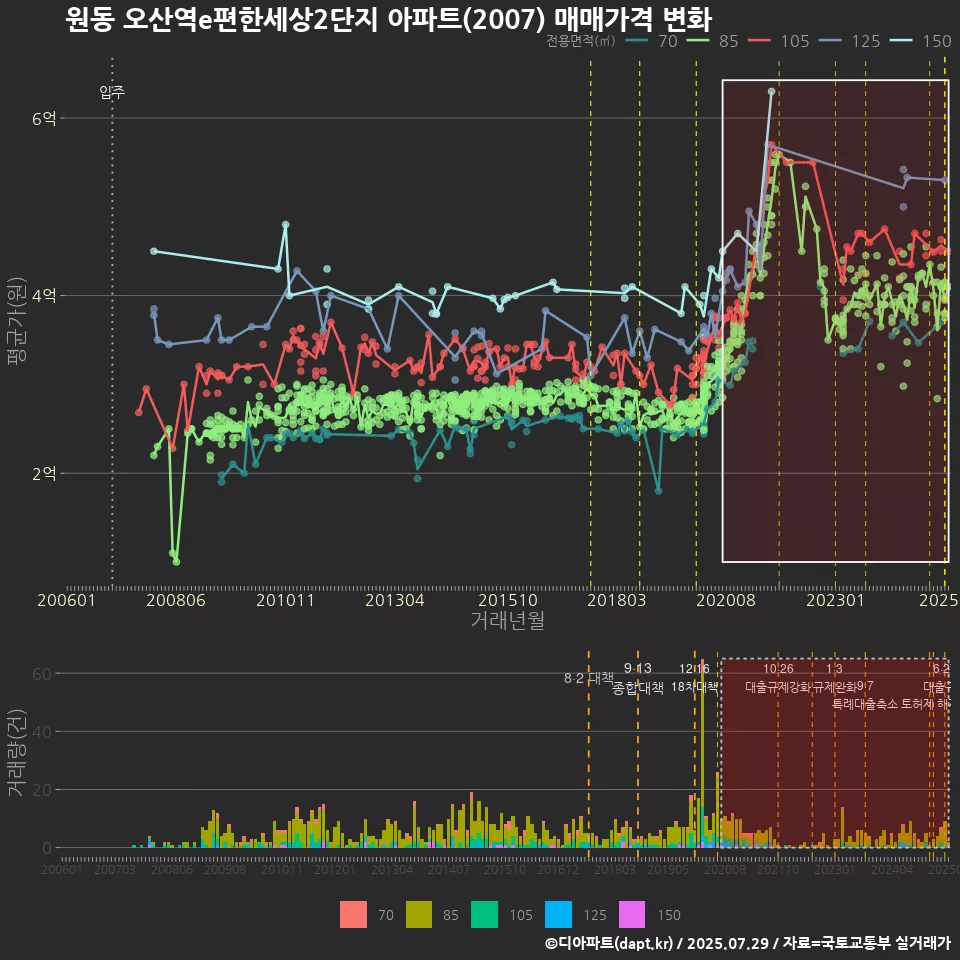Click the 특례대출축소 annotation text
The image size is (960, 960).
coord(865,704)
